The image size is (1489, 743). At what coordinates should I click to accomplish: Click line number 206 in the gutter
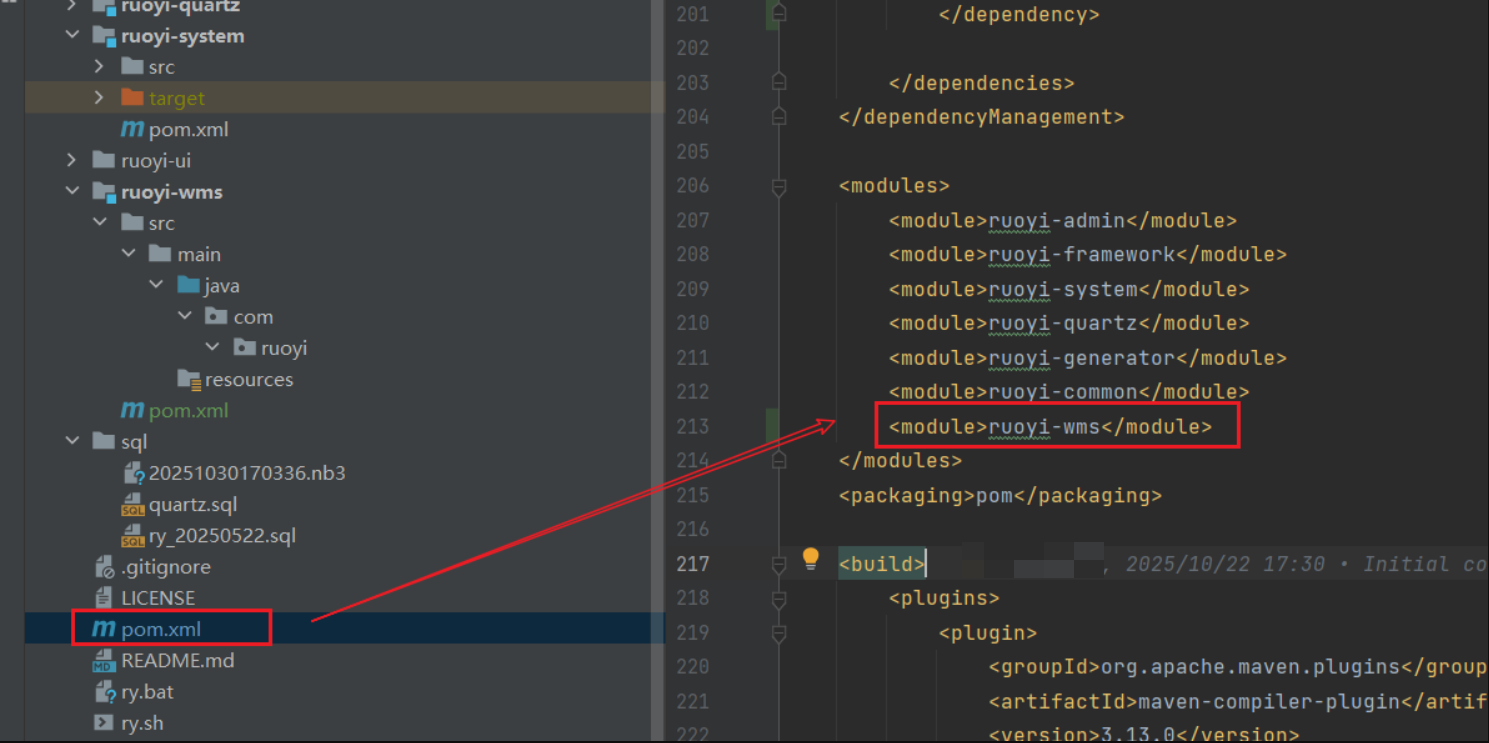[692, 186]
